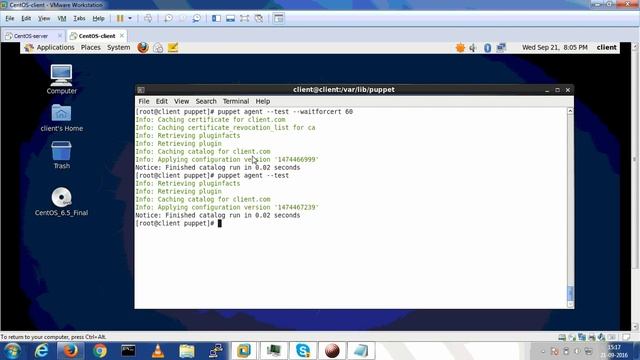Click the 'puppet agent --test --waitforcert 60' command

pos(285,111)
